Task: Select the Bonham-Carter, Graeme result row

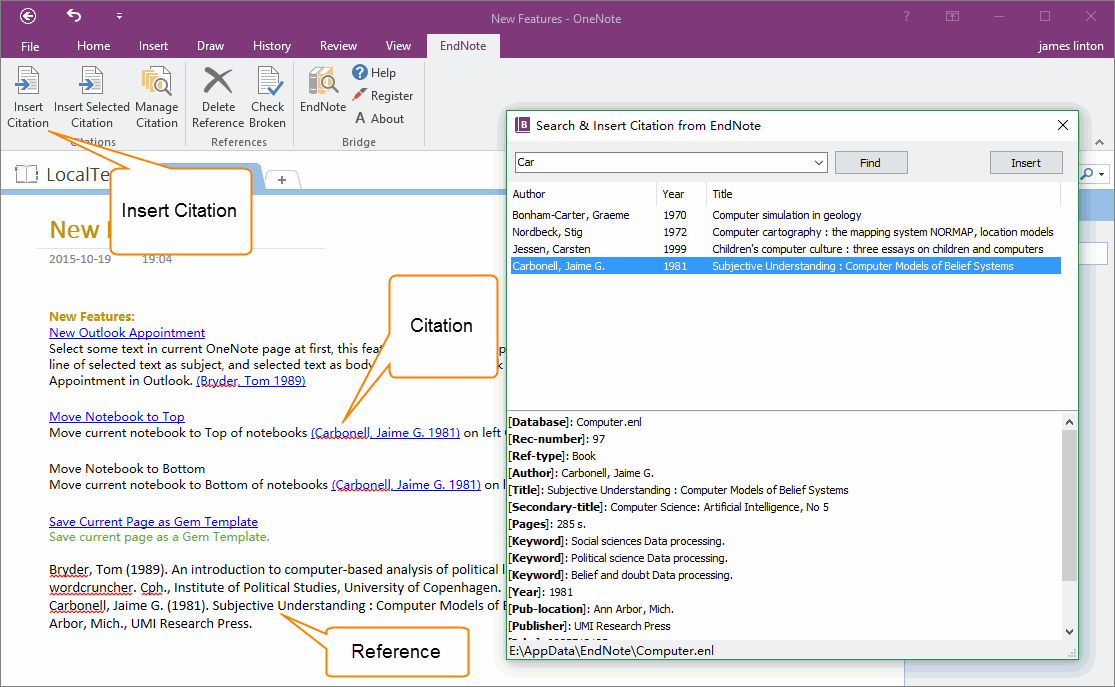Action: (x=786, y=215)
